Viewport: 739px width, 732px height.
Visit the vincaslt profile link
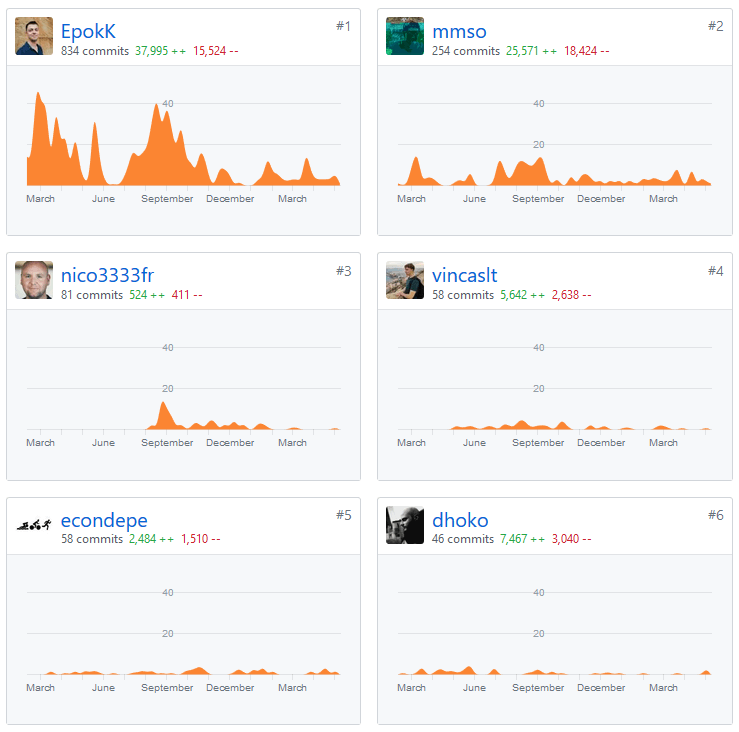[x=464, y=275]
